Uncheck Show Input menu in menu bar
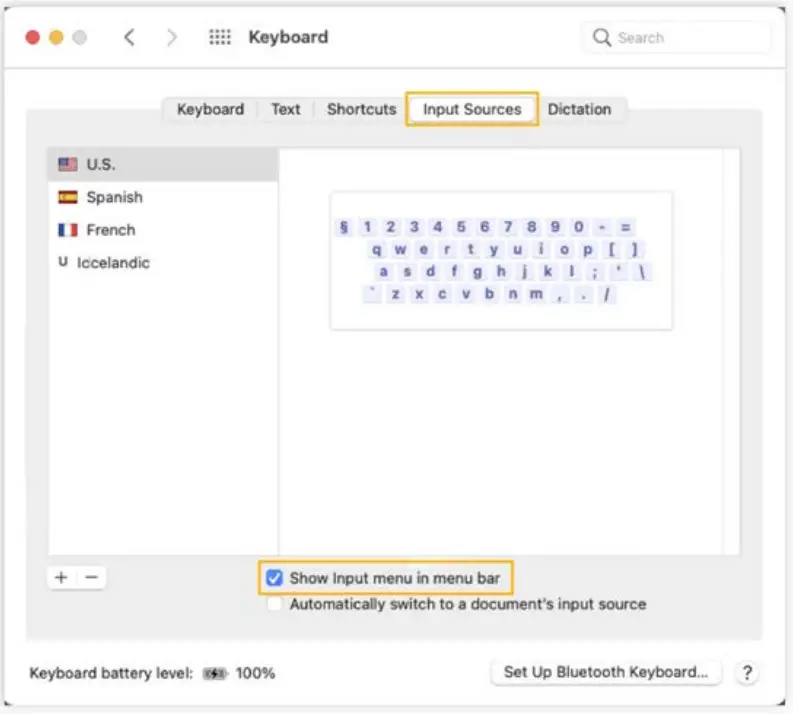Viewport: 793px width, 714px height. point(275,578)
